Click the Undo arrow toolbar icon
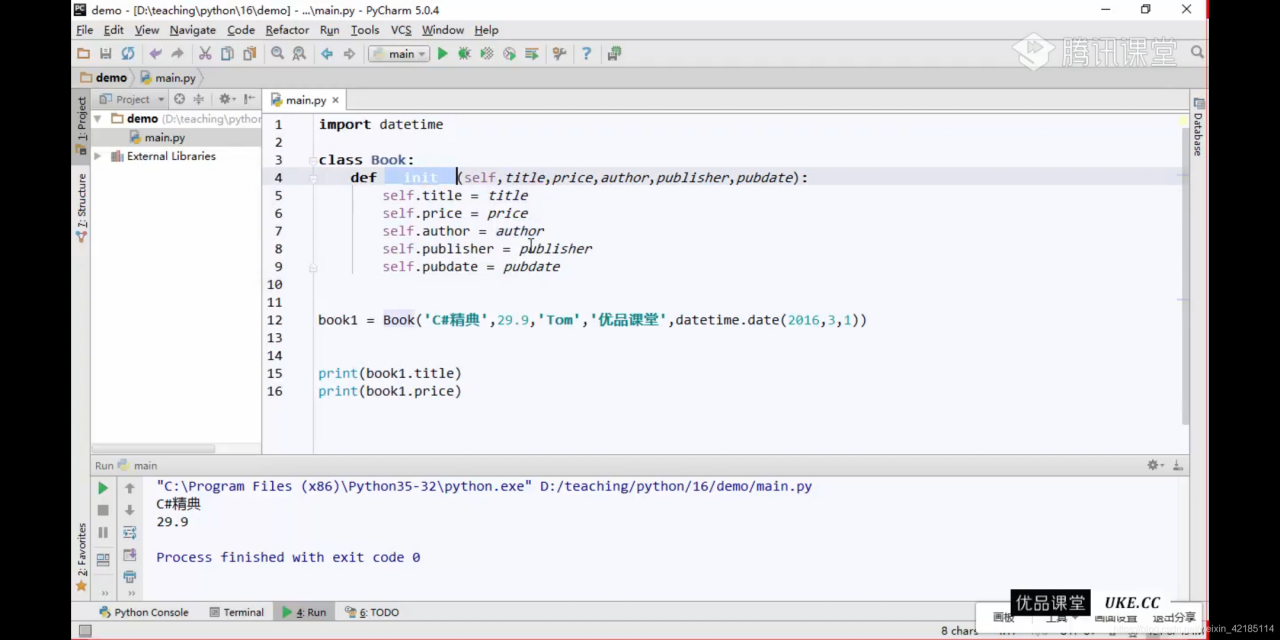Screen dimensions: 1280x640 155,54
